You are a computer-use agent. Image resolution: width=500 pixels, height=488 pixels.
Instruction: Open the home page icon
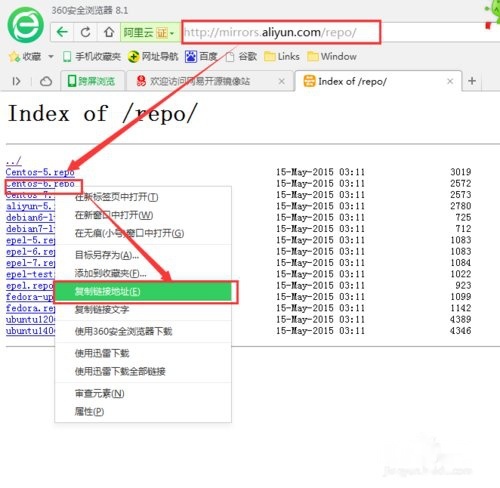click(x=109, y=32)
